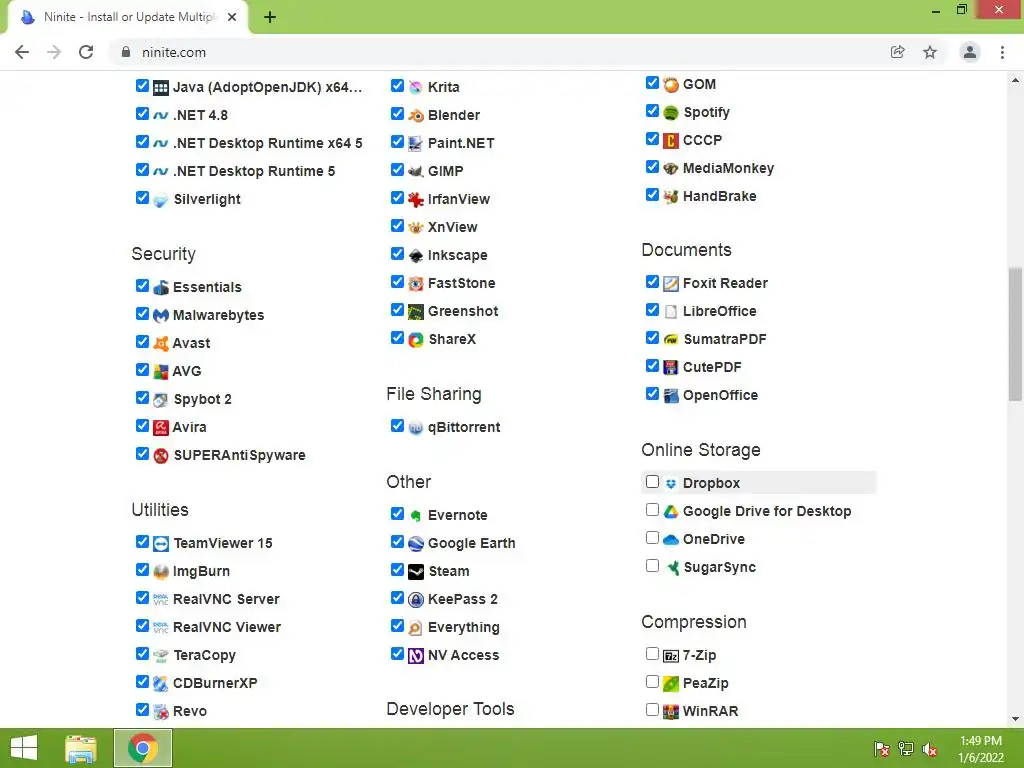The width and height of the screenshot is (1024, 768).
Task: Click the Foxit Reader icon
Action: (x=671, y=283)
